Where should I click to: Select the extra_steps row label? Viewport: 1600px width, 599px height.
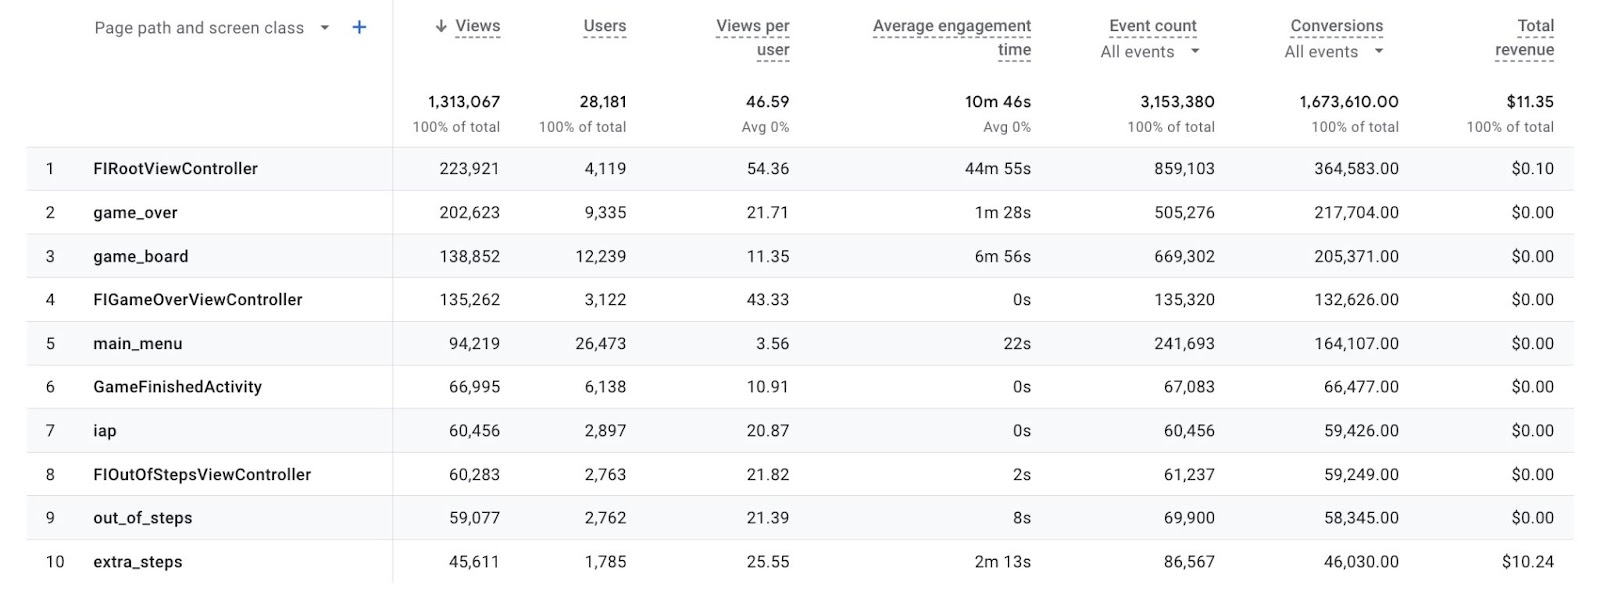click(x=136, y=561)
